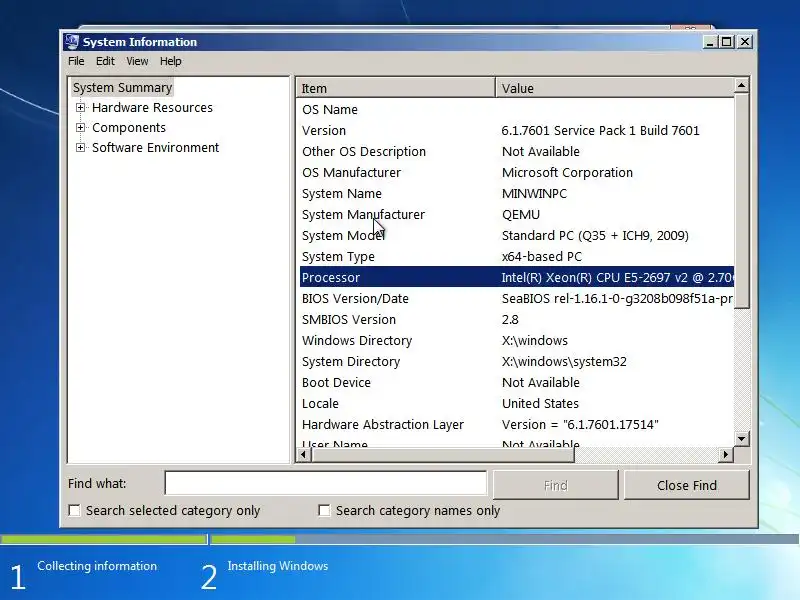Select the Boot Device row
The height and width of the screenshot is (600, 800).
(x=517, y=383)
